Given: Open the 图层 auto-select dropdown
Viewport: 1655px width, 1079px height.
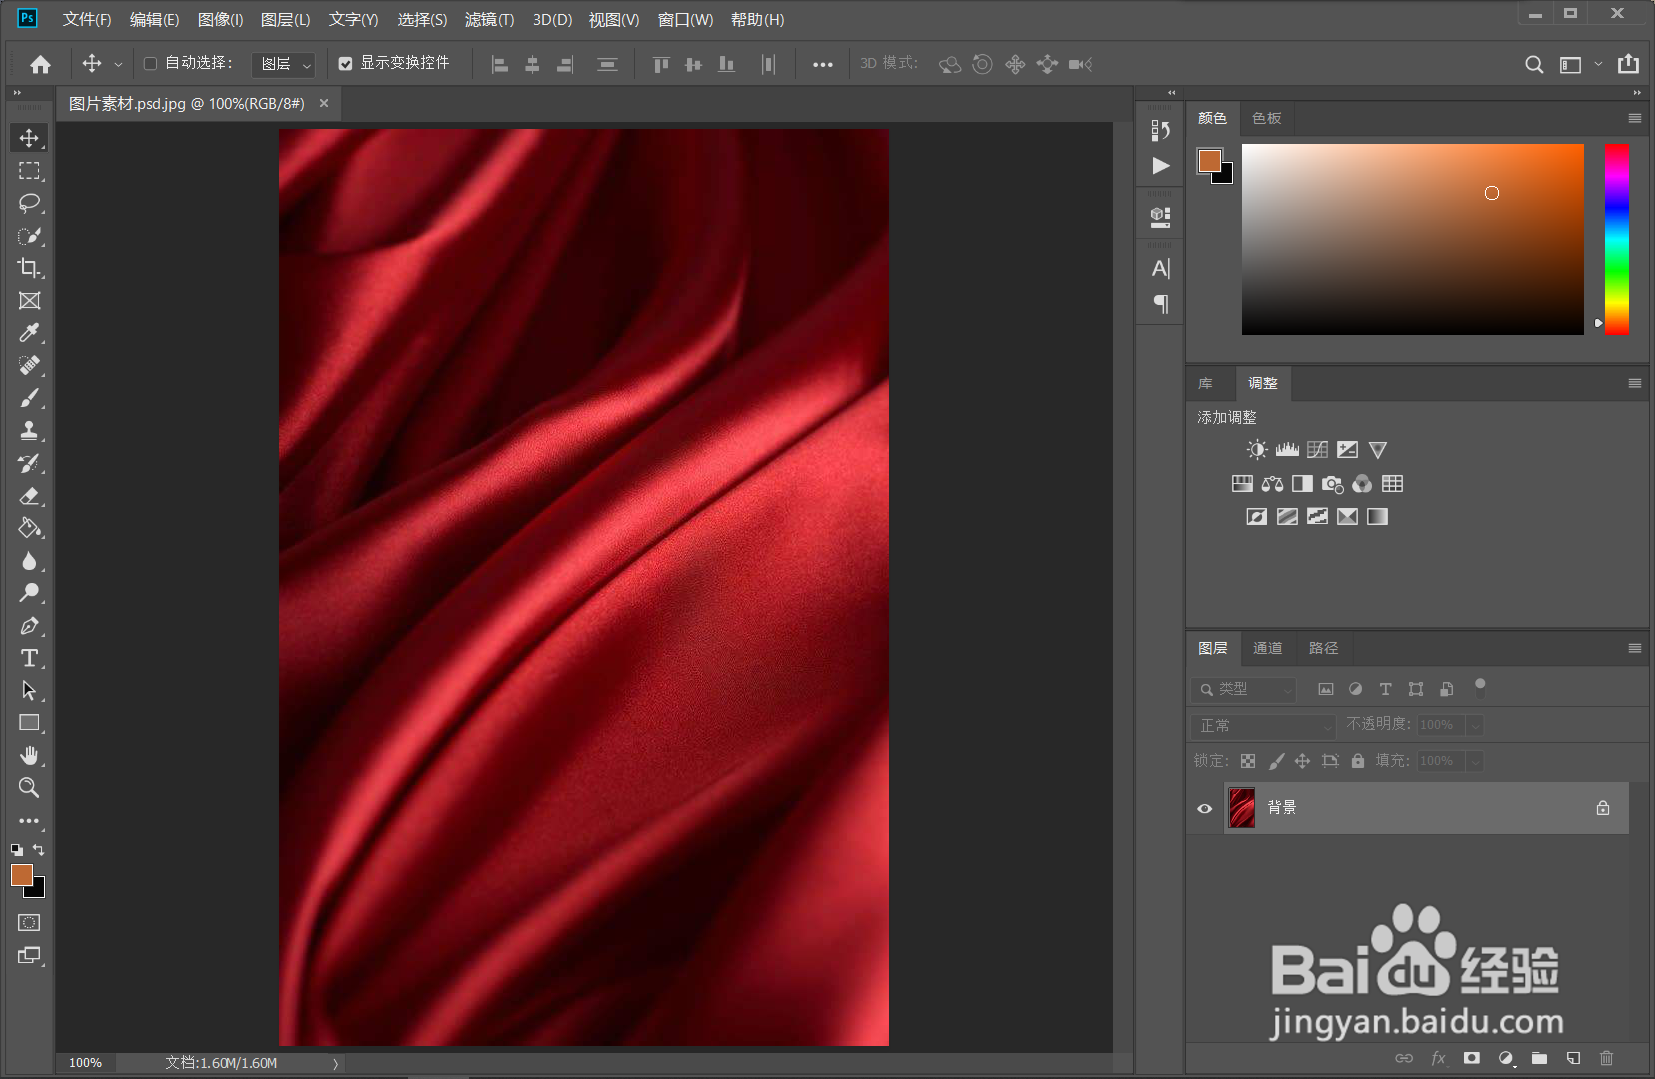Looking at the screenshot, I should click(x=283, y=64).
